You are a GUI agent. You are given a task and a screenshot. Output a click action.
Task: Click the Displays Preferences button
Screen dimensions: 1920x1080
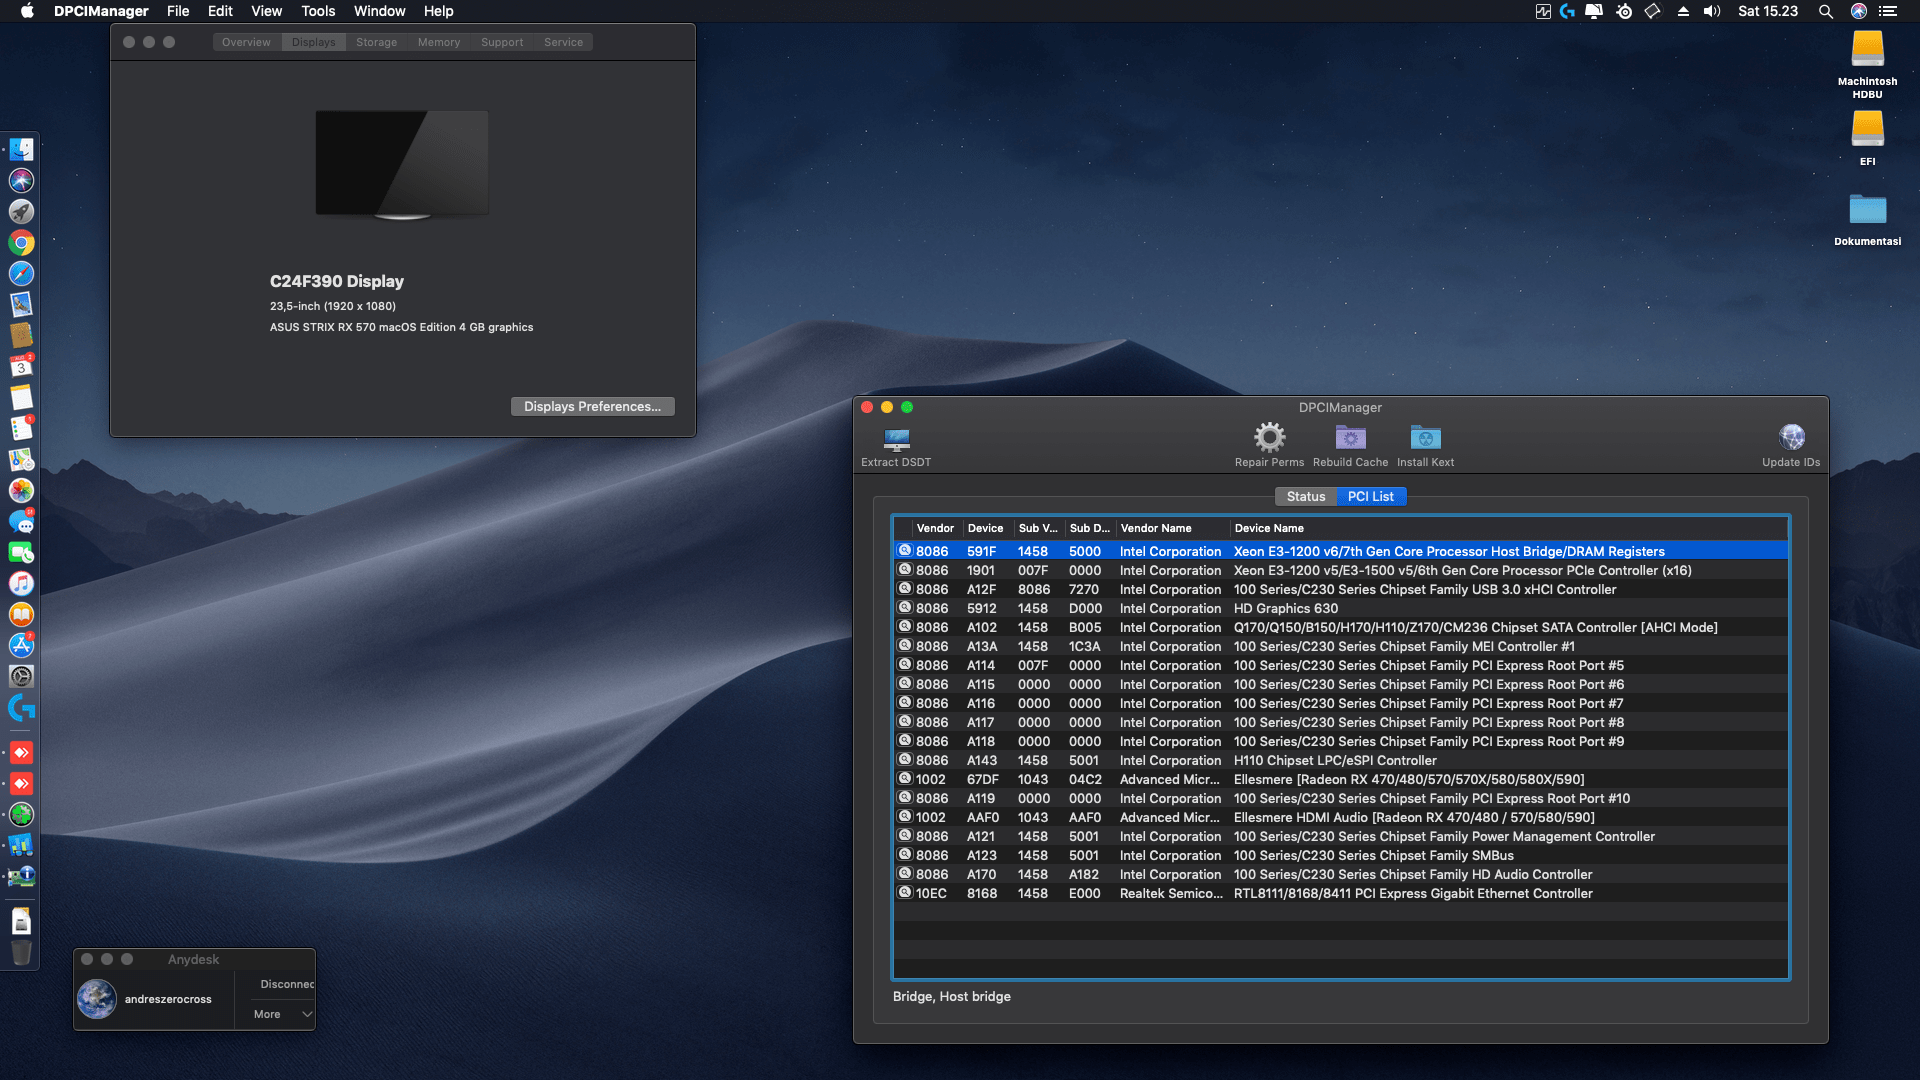(x=592, y=407)
